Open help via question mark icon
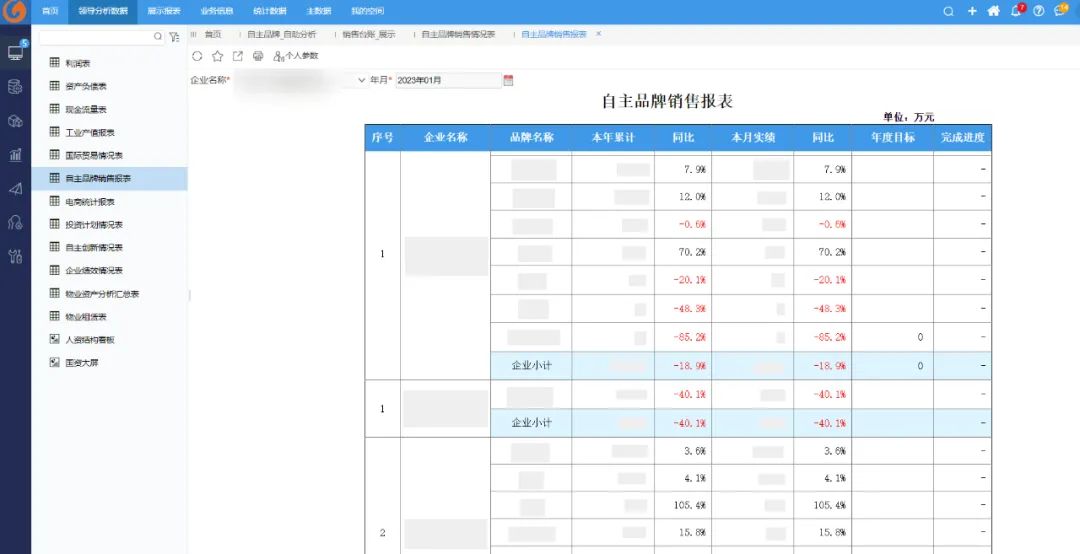Viewport: 1080px width, 554px height. 1038,11
